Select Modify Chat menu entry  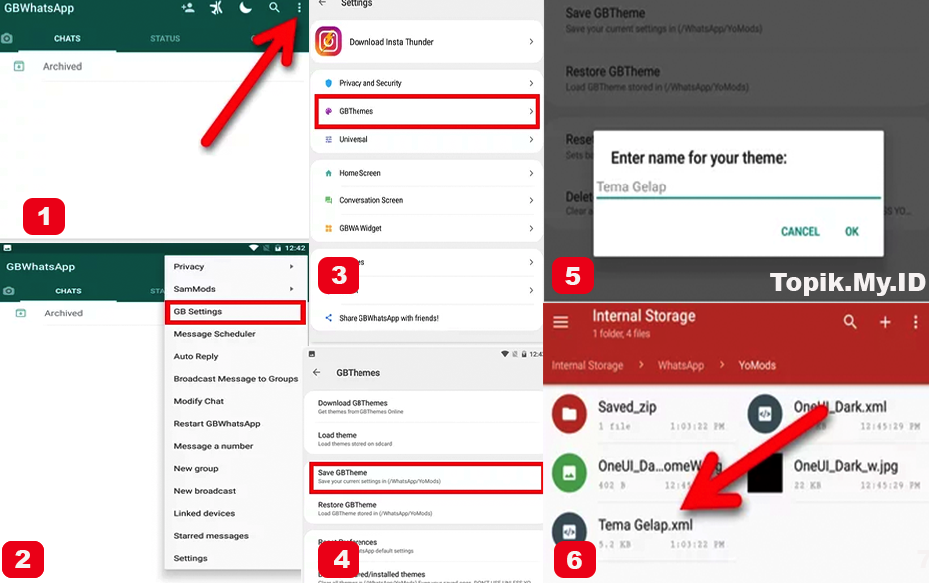tap(198, 401)
